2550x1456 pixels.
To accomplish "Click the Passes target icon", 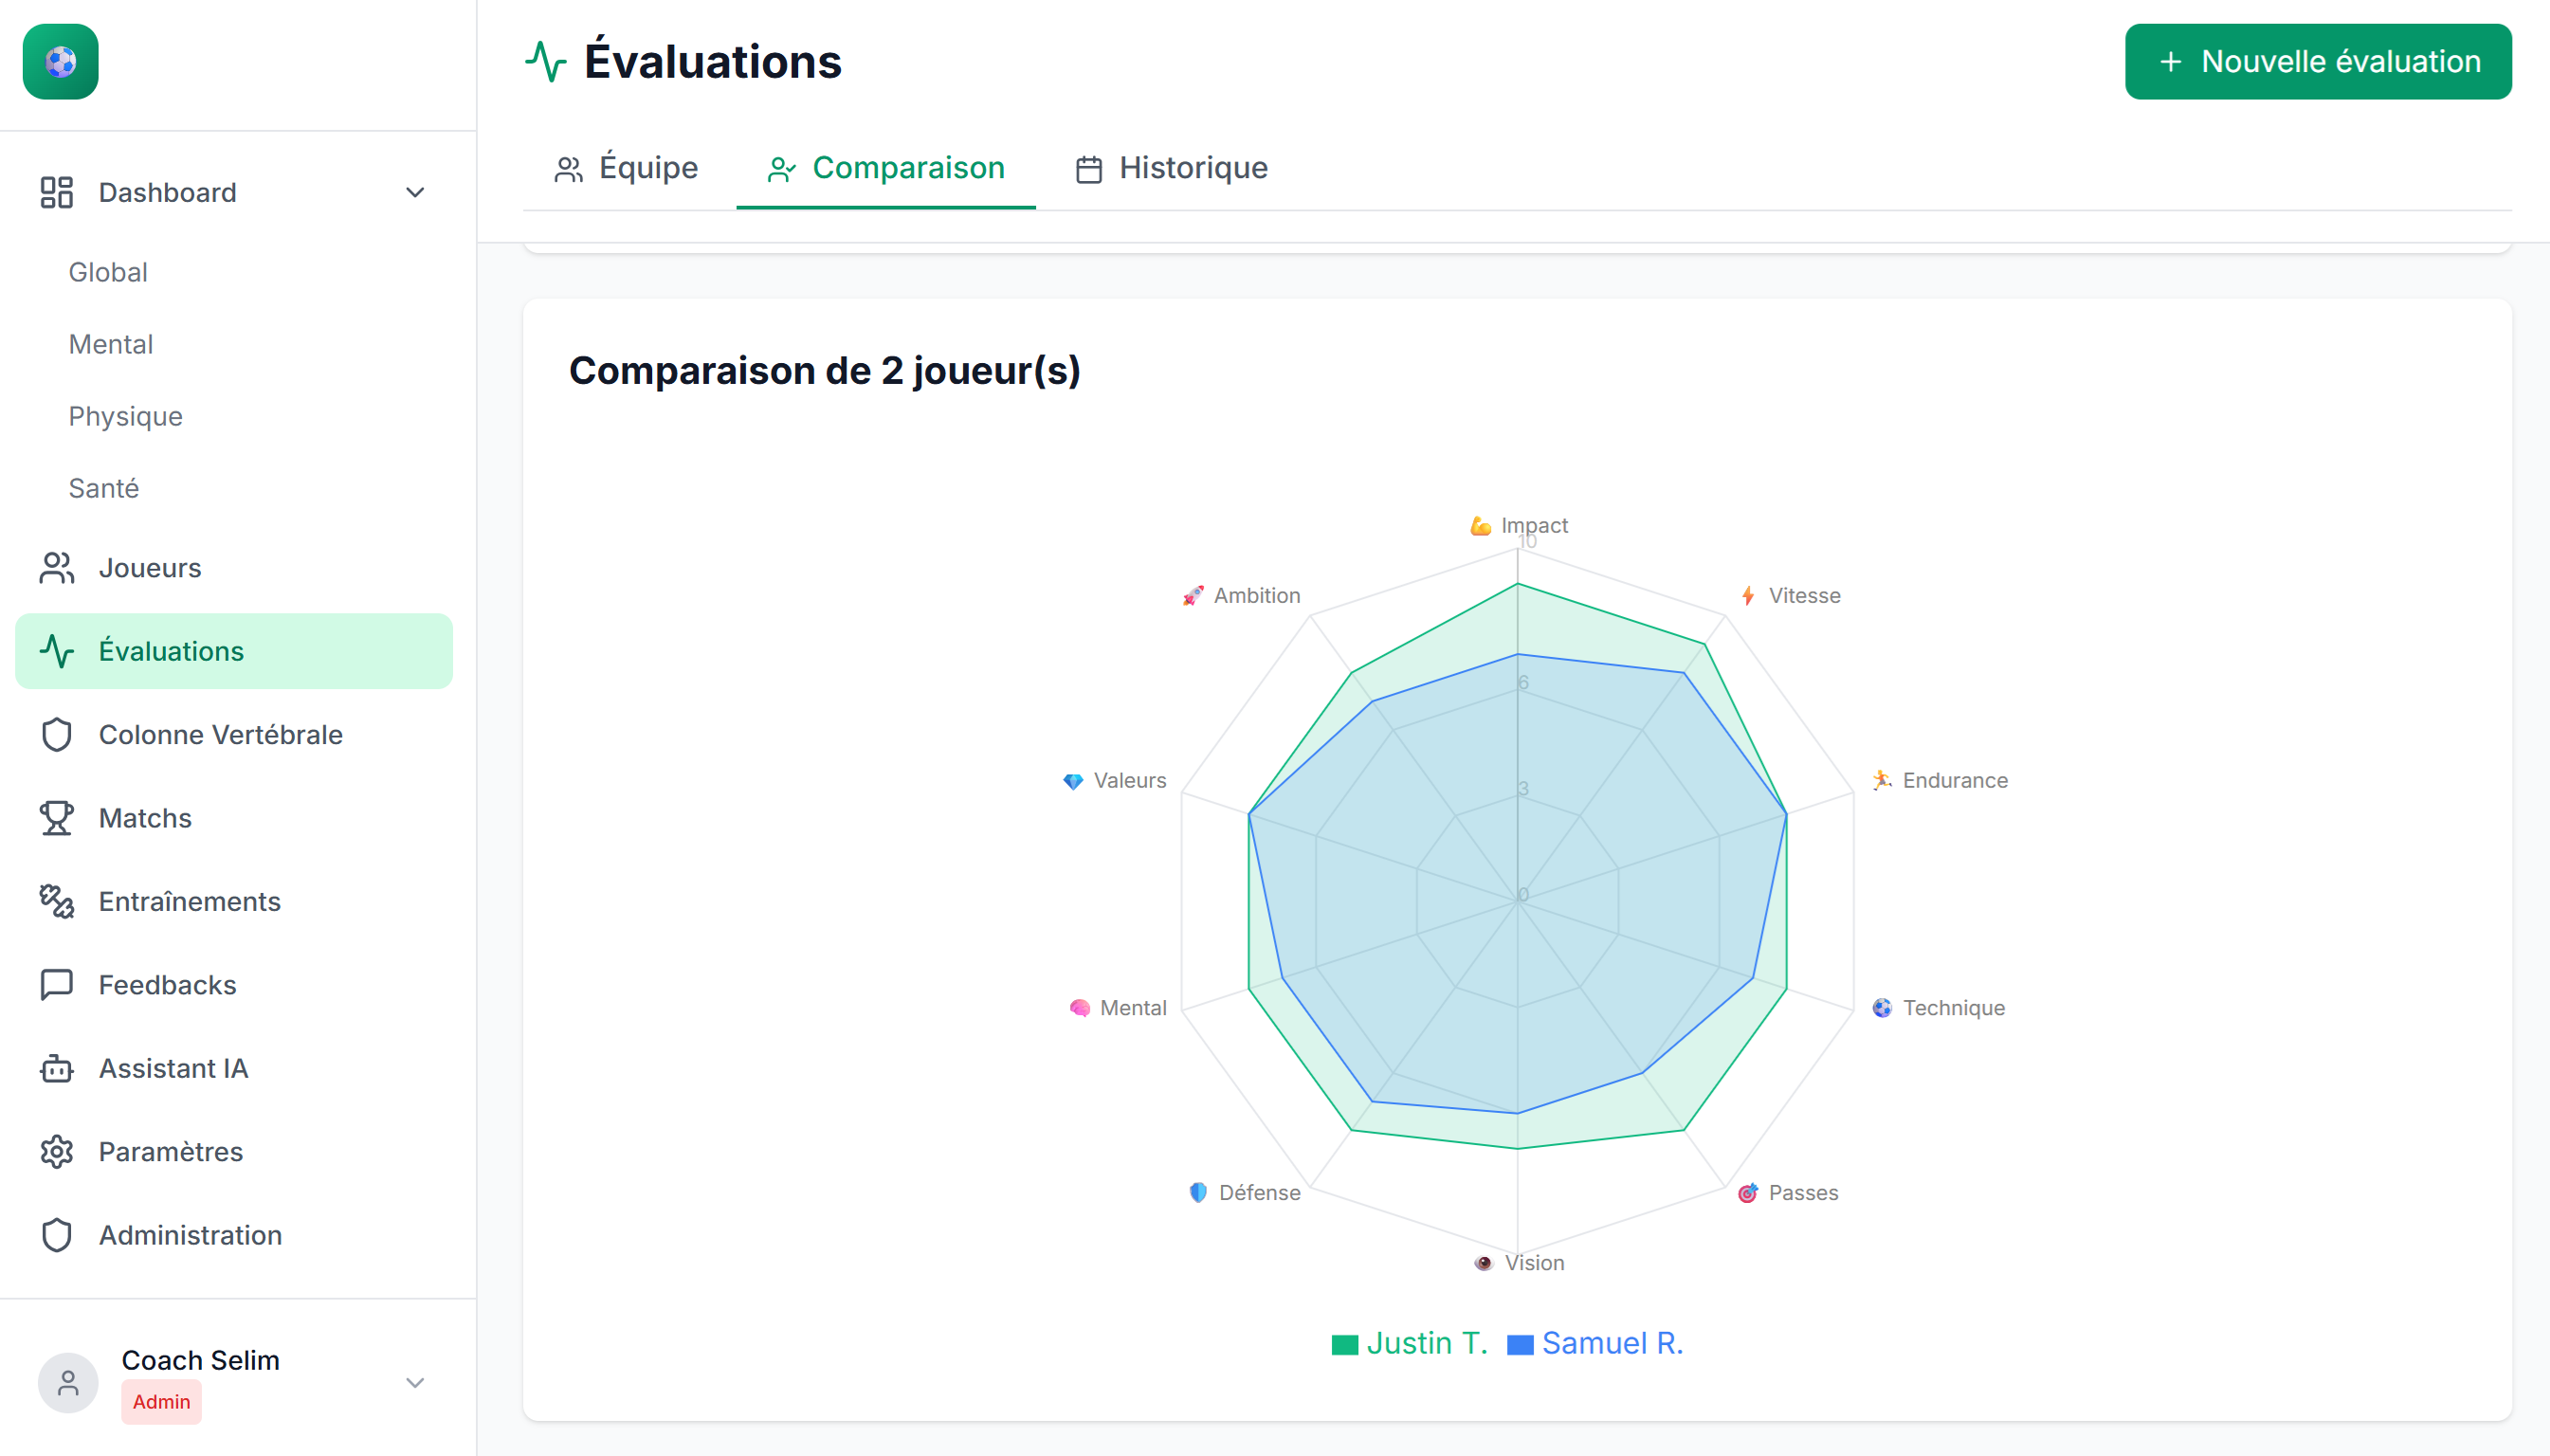I will 1748,1193.
